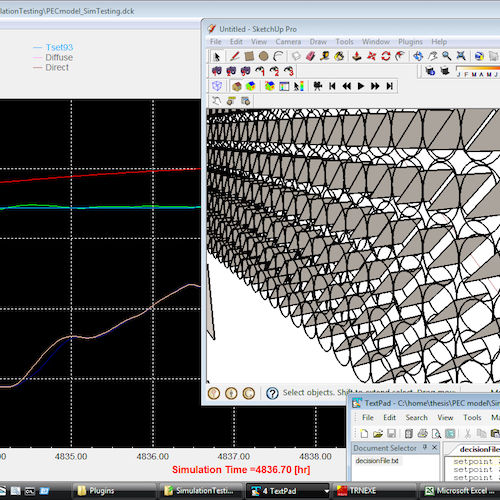Screen dimensions: 500x500
Task: Open SketchUp Camera menu
Action: pos(288,42)
